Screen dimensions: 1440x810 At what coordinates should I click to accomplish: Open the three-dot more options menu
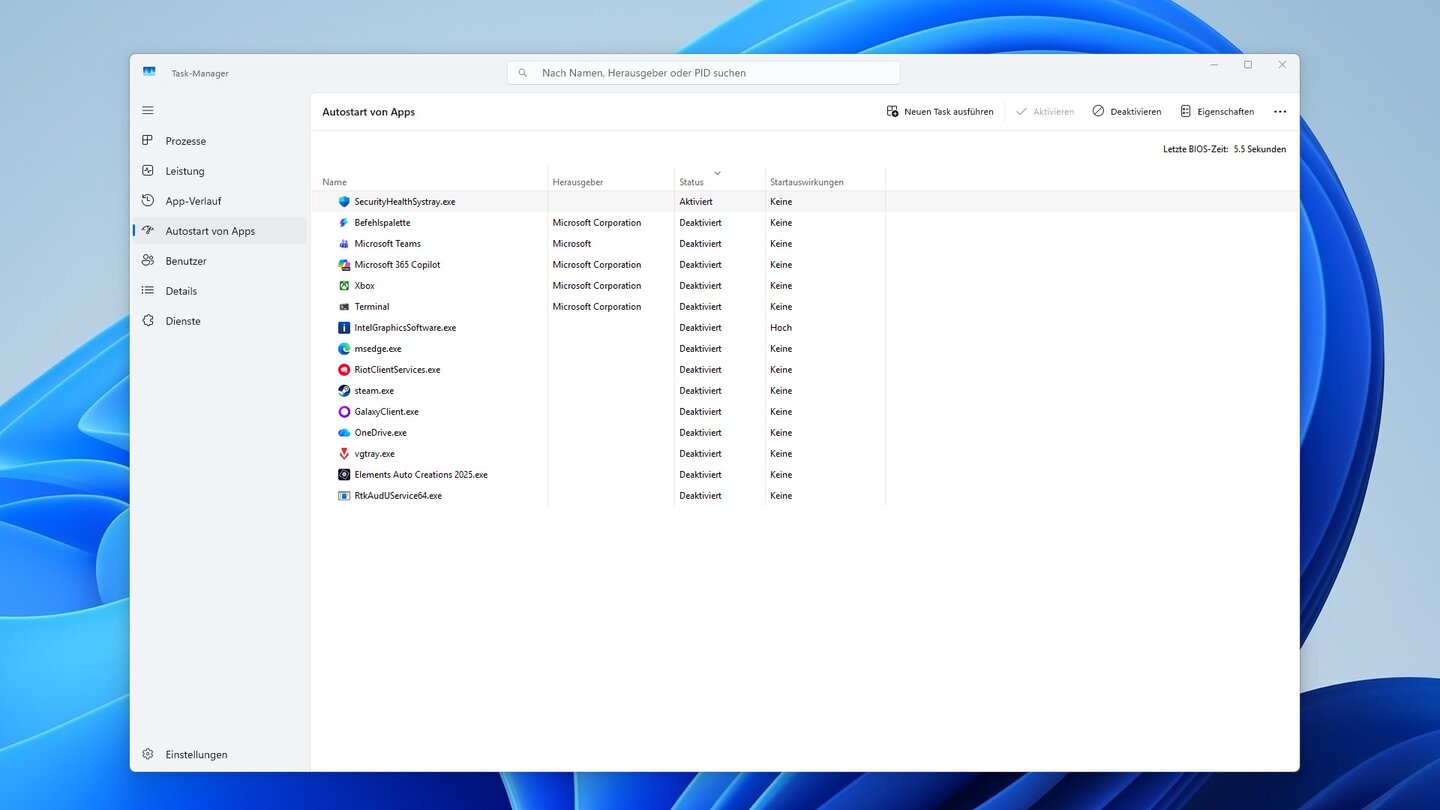point(1280,112)
